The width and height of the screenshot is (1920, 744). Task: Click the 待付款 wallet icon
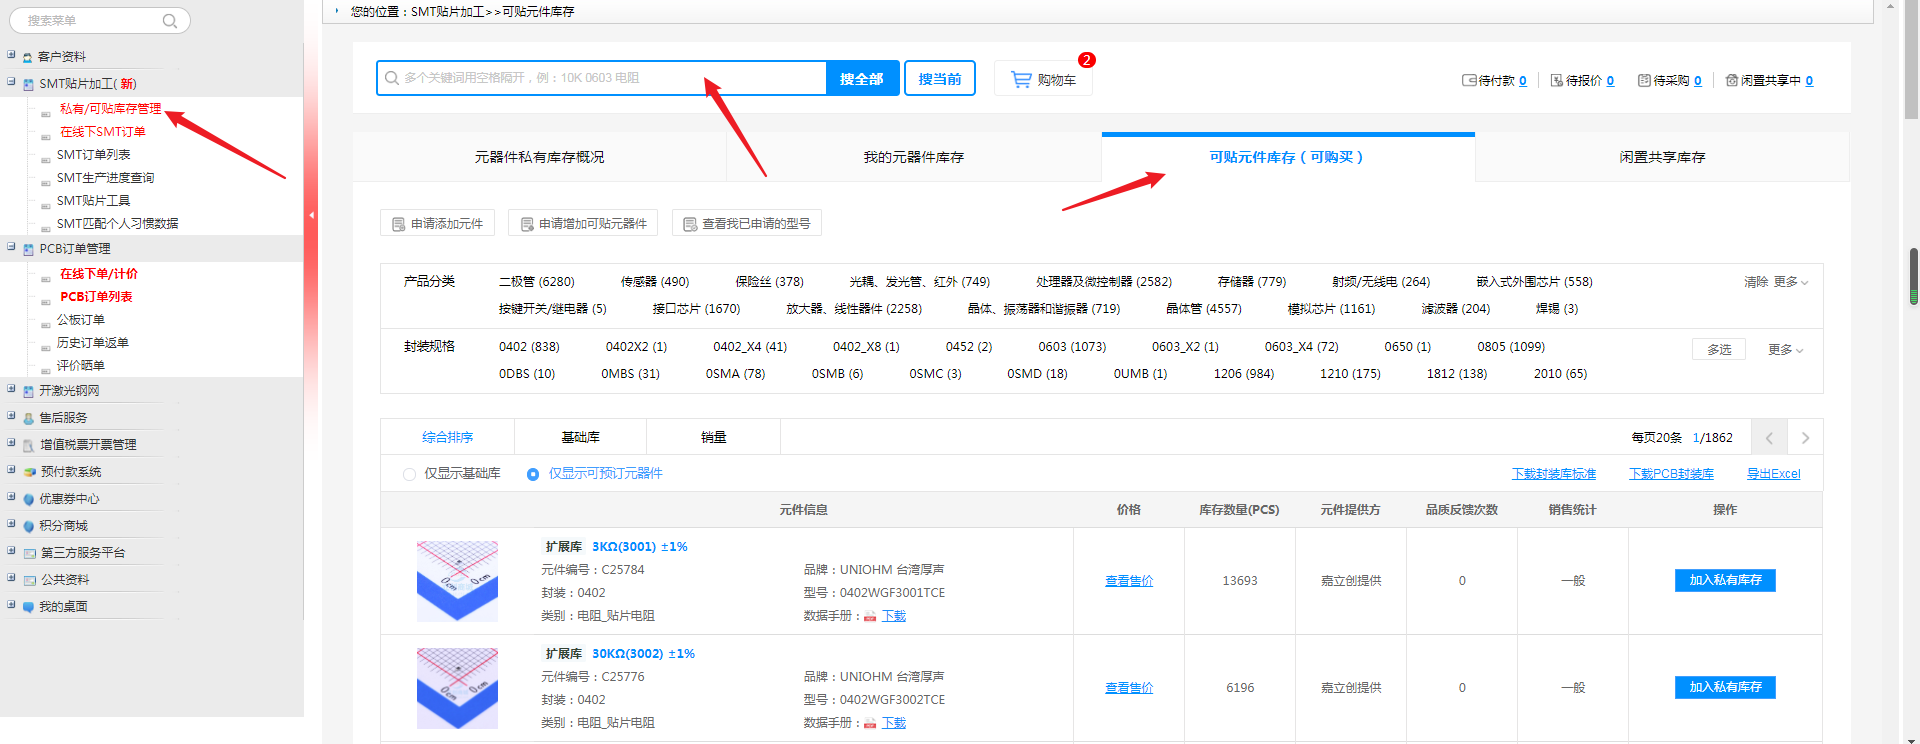click(x=1469, y=81)
